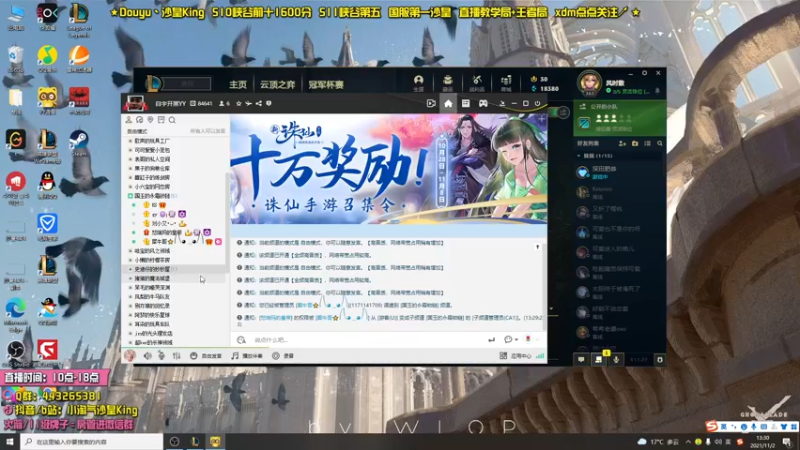Click the location pin icon above YY channel tree
The height and width of the screenshot is (450, 800).
coord(150,120)
